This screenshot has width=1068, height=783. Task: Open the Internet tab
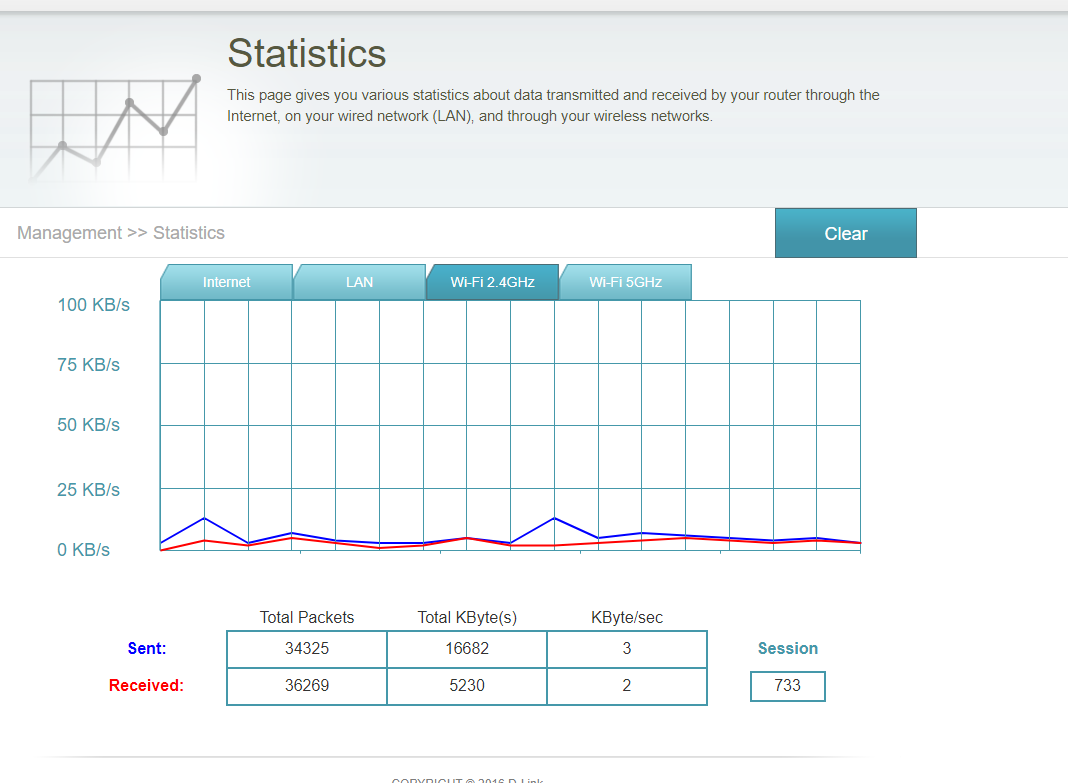click(226, 282)
